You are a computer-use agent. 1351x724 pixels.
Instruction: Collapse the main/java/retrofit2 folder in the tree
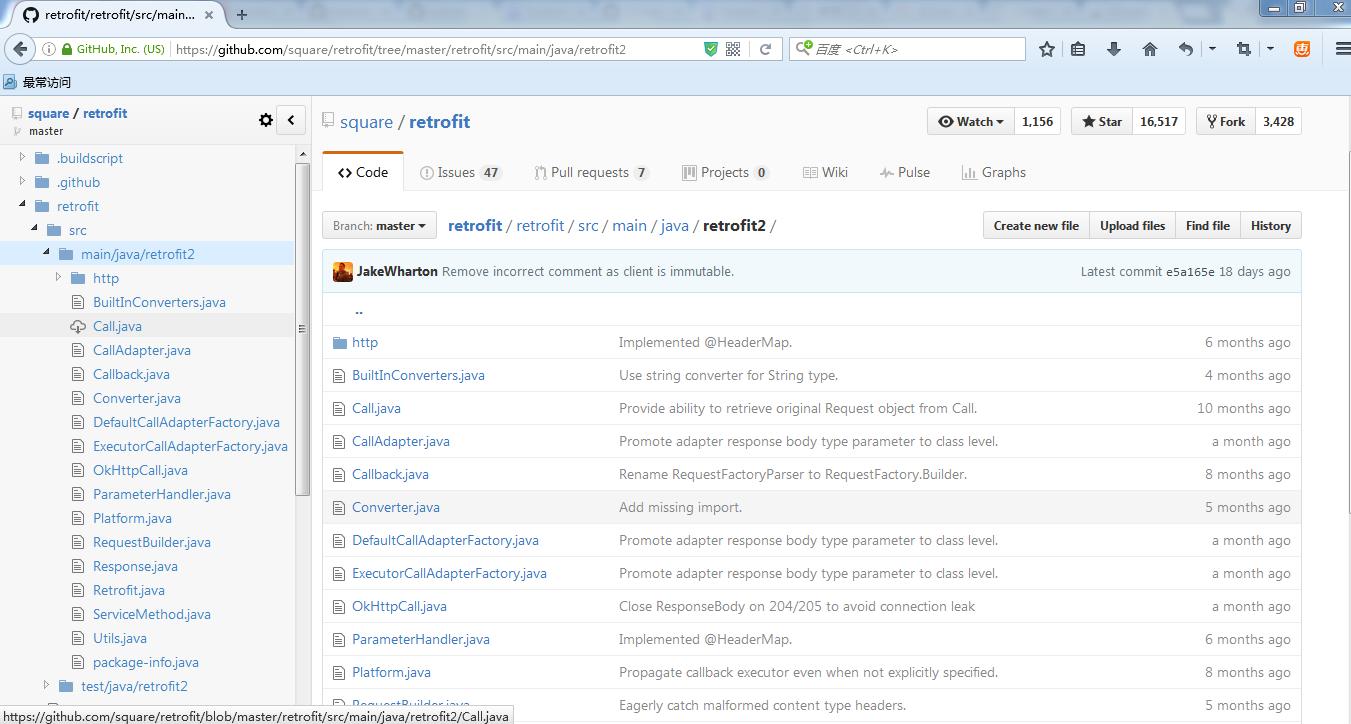46,253
